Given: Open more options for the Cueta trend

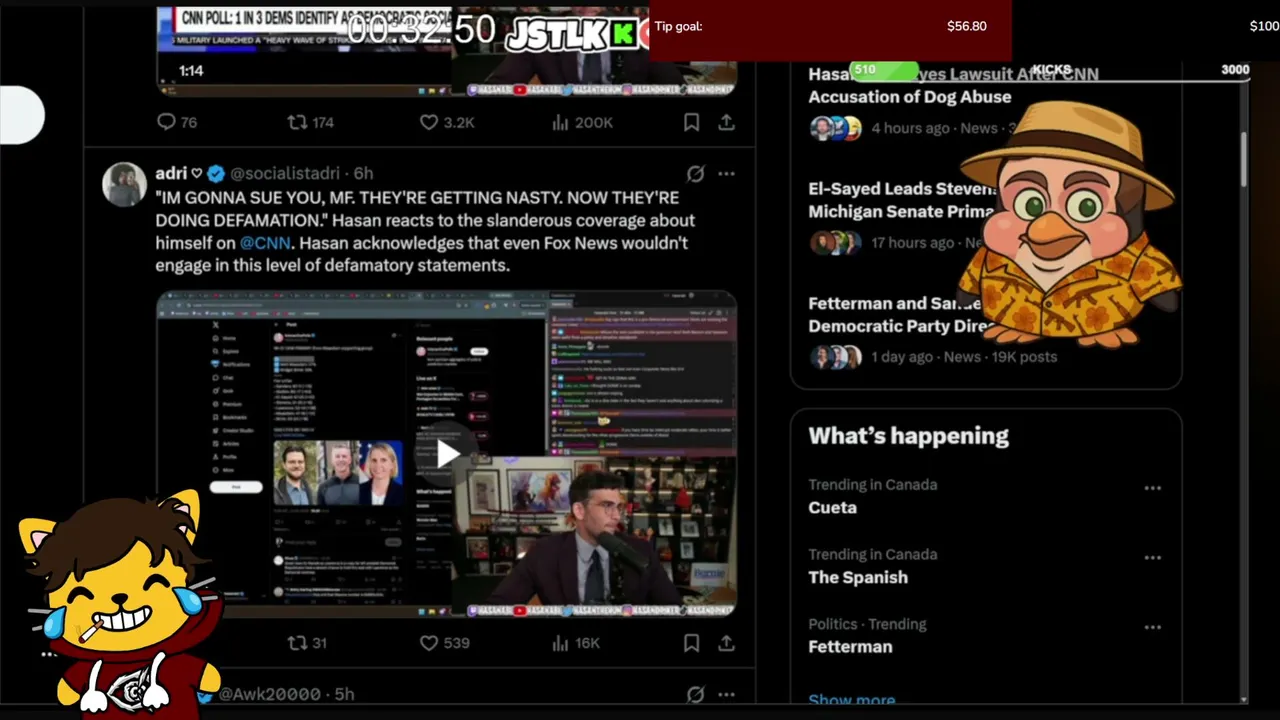Looking at the screenshot, I should (1153, 488).
